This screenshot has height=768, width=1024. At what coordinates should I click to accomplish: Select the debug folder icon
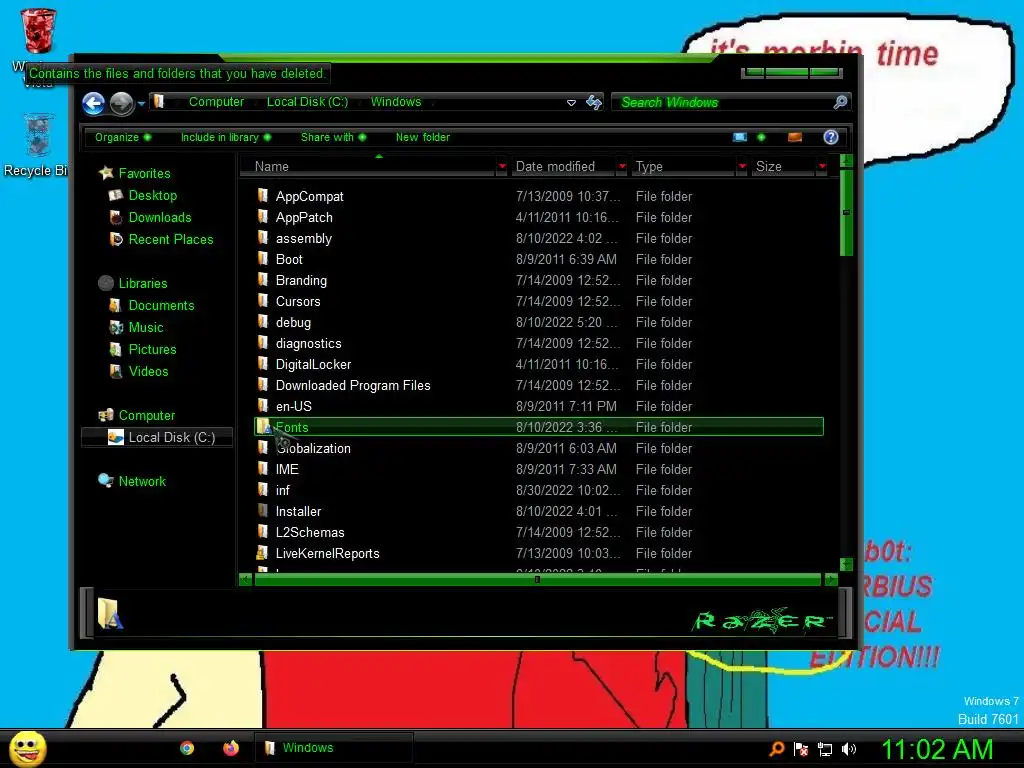[x=263, y=321]
